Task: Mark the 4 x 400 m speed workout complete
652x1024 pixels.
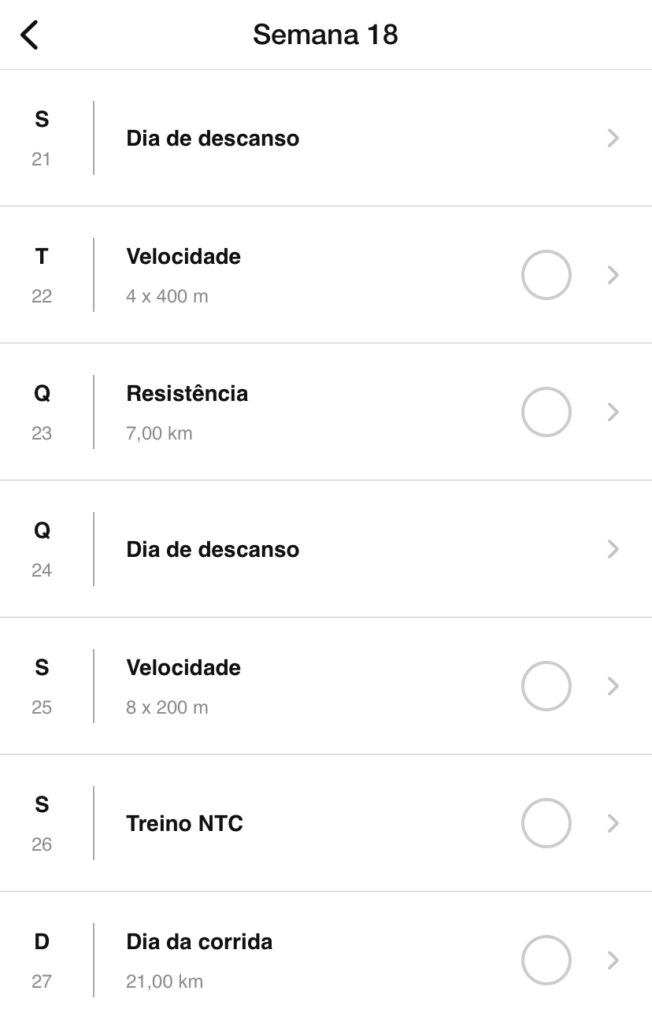Action: coord(547,275)
